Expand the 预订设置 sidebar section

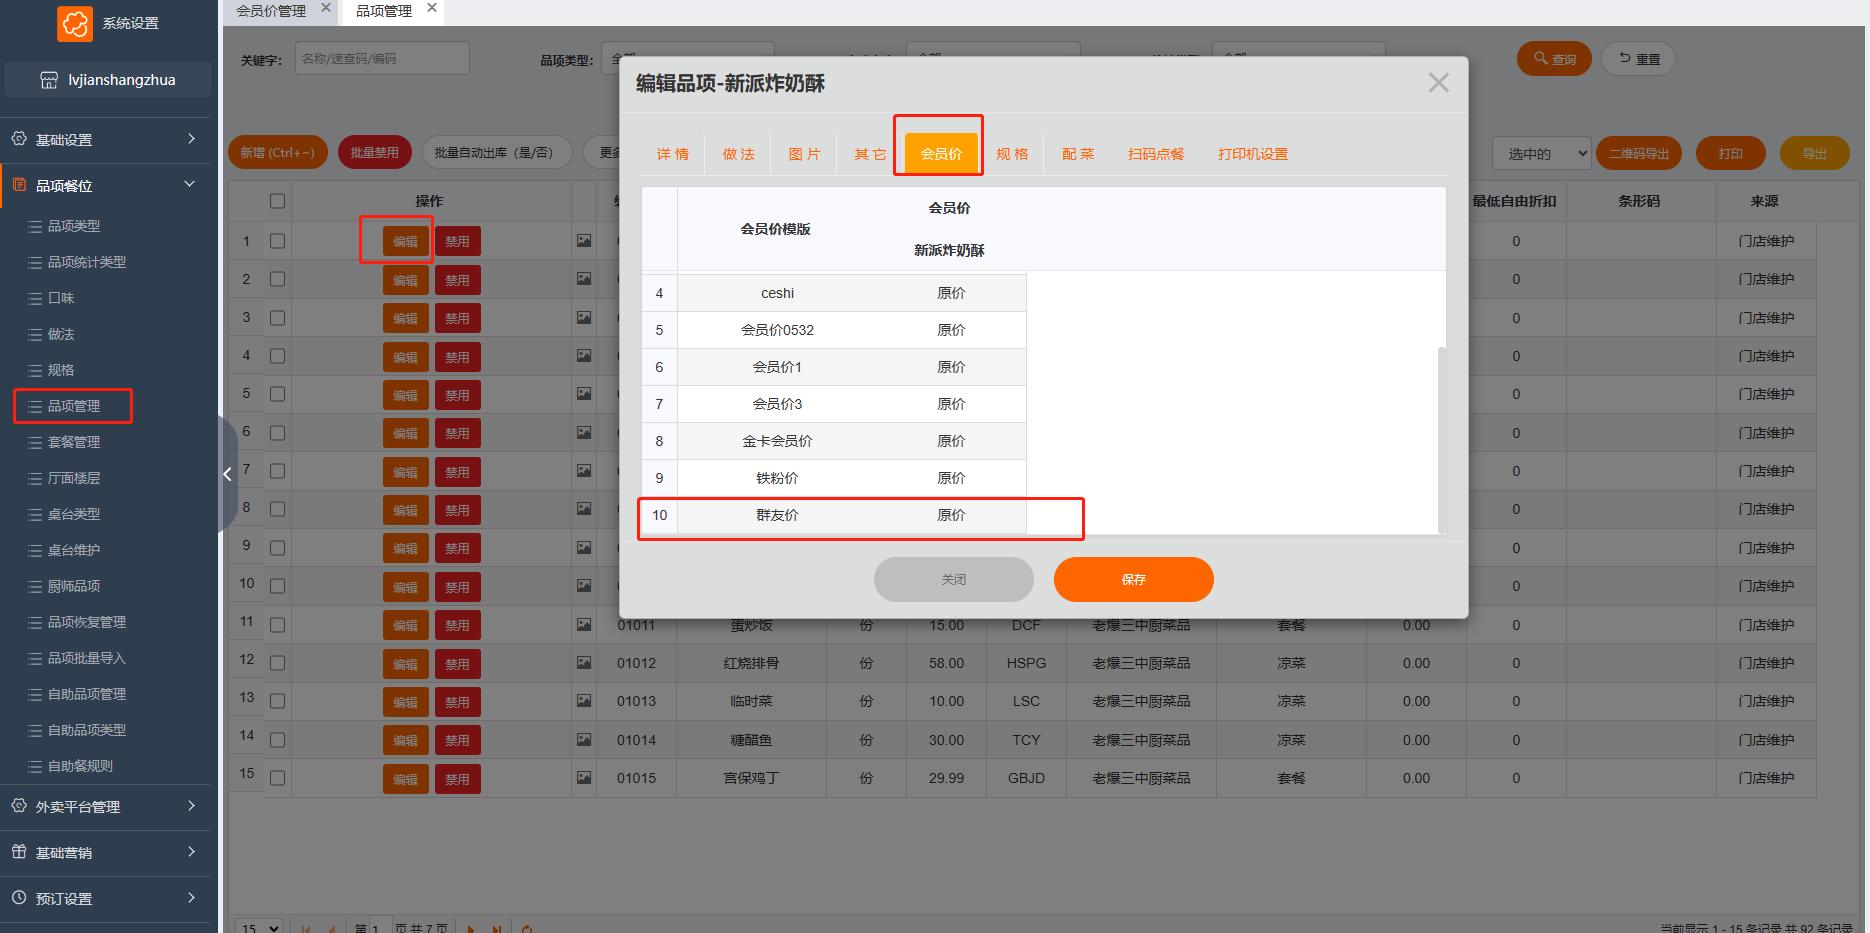pos(191,898)
